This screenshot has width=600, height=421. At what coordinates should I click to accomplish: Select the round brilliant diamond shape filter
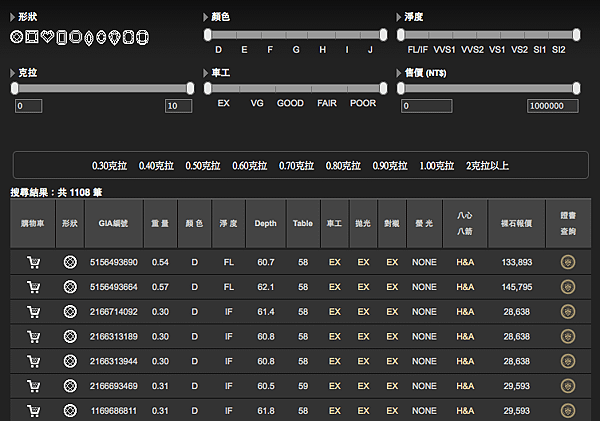point(16,37)
